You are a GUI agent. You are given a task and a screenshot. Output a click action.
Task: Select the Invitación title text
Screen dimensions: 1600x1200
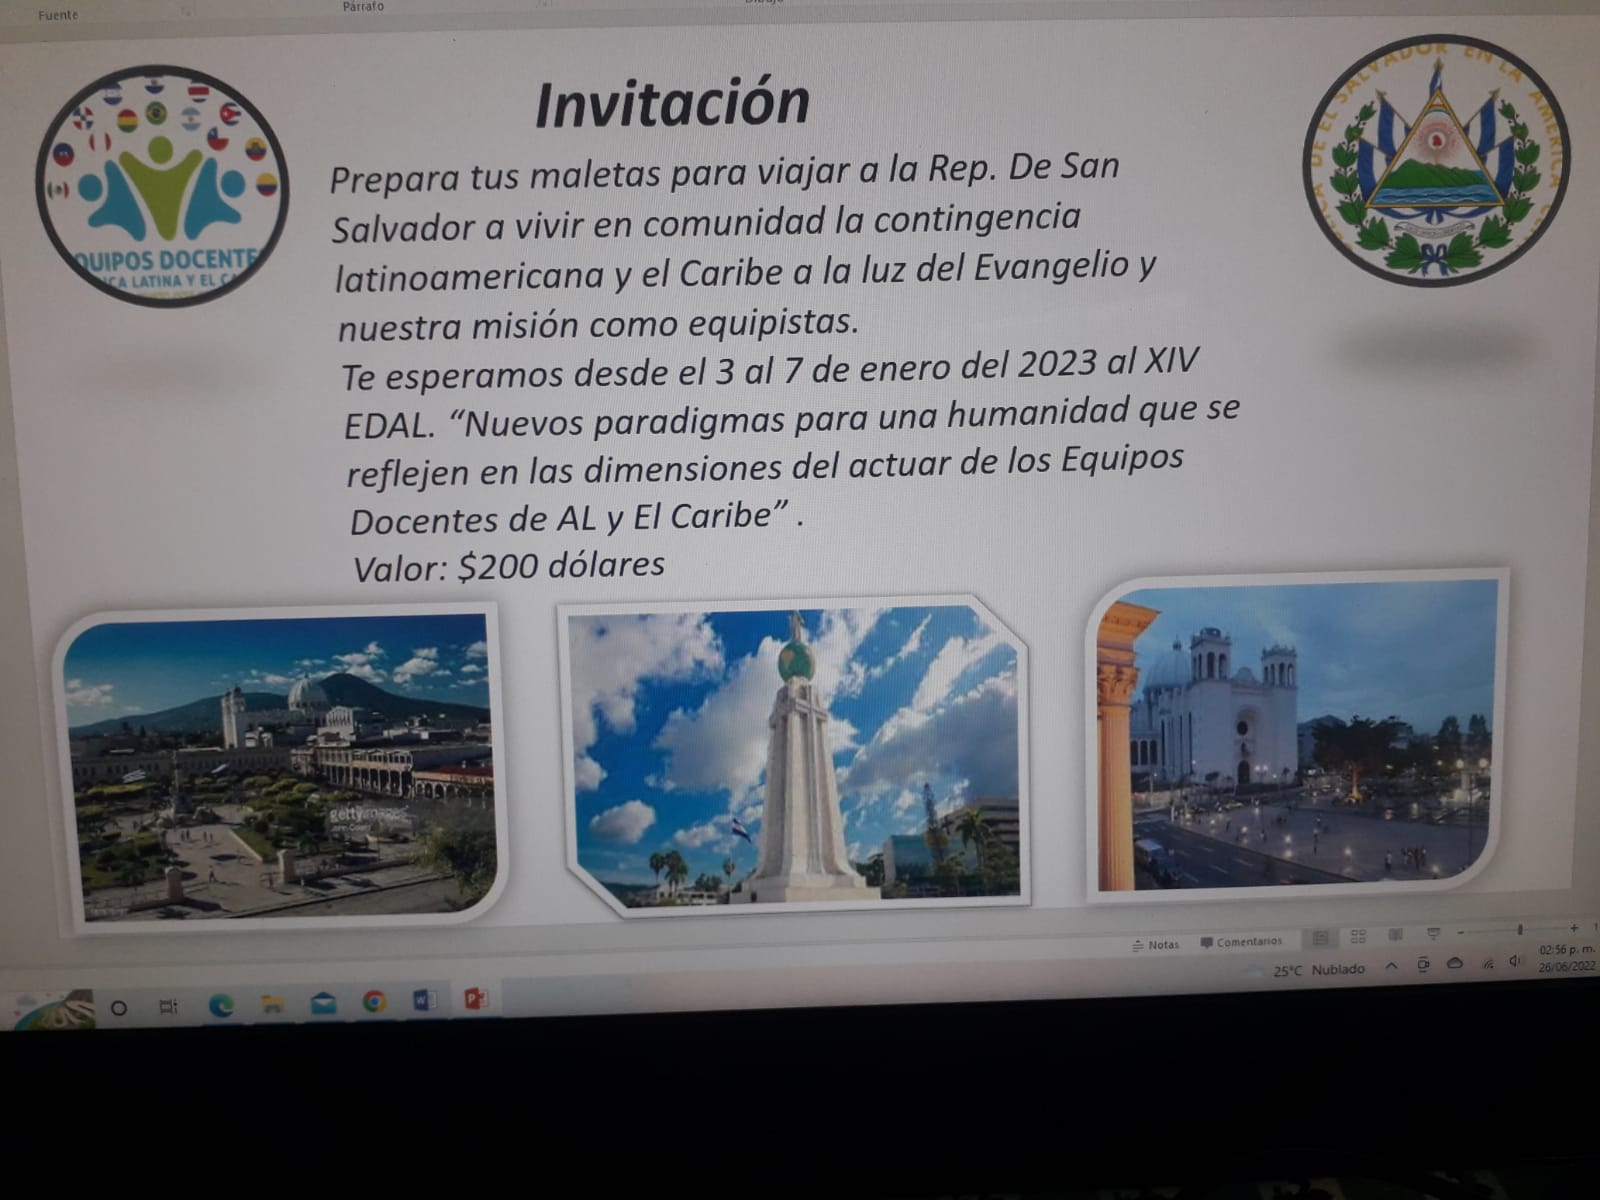pos(672,104)
